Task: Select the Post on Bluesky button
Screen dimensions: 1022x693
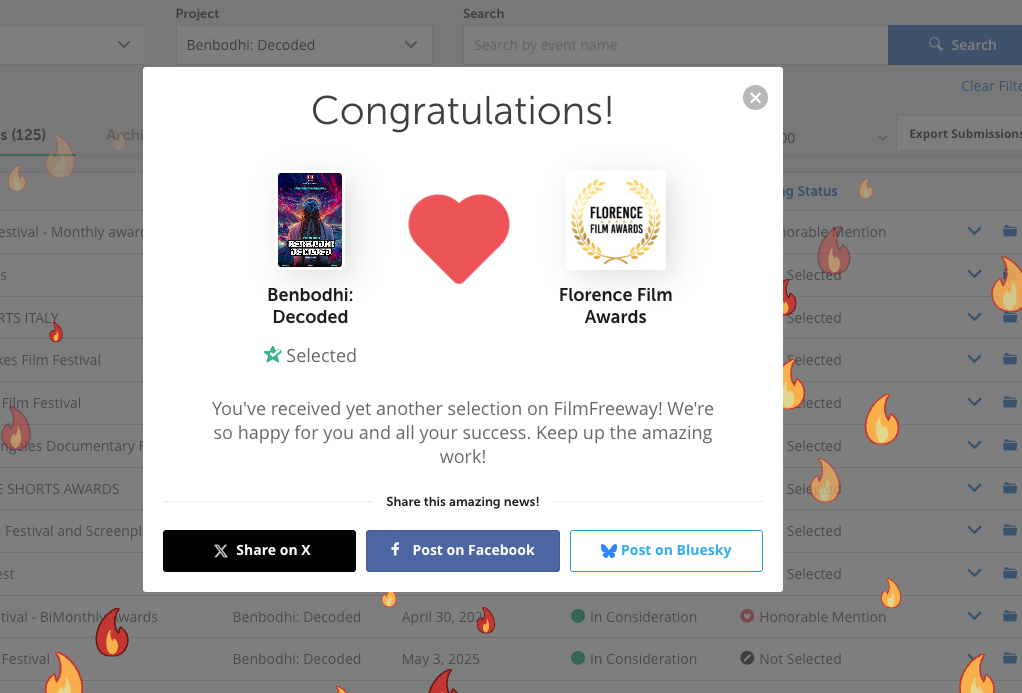Action: click(x=666, y=550)
